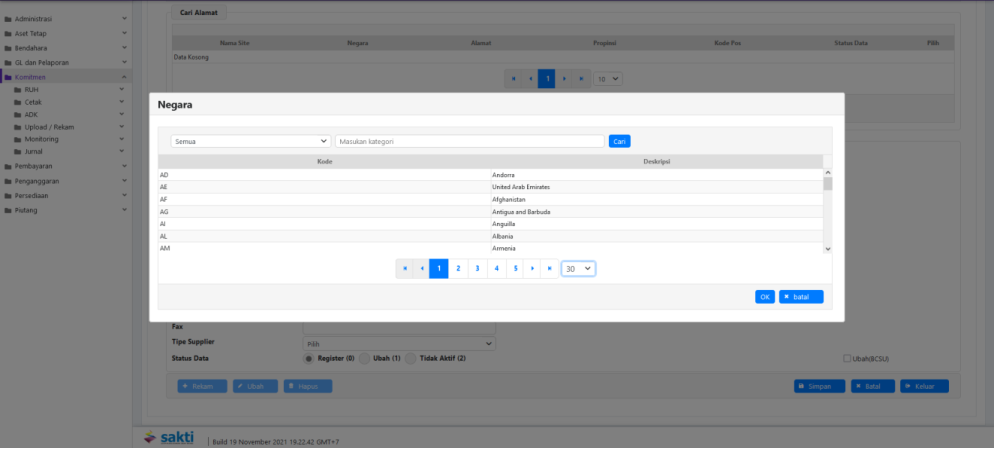Go to first page in Negara pagination
Viewport: 994px width, 449px height.
tap(405, 269)
